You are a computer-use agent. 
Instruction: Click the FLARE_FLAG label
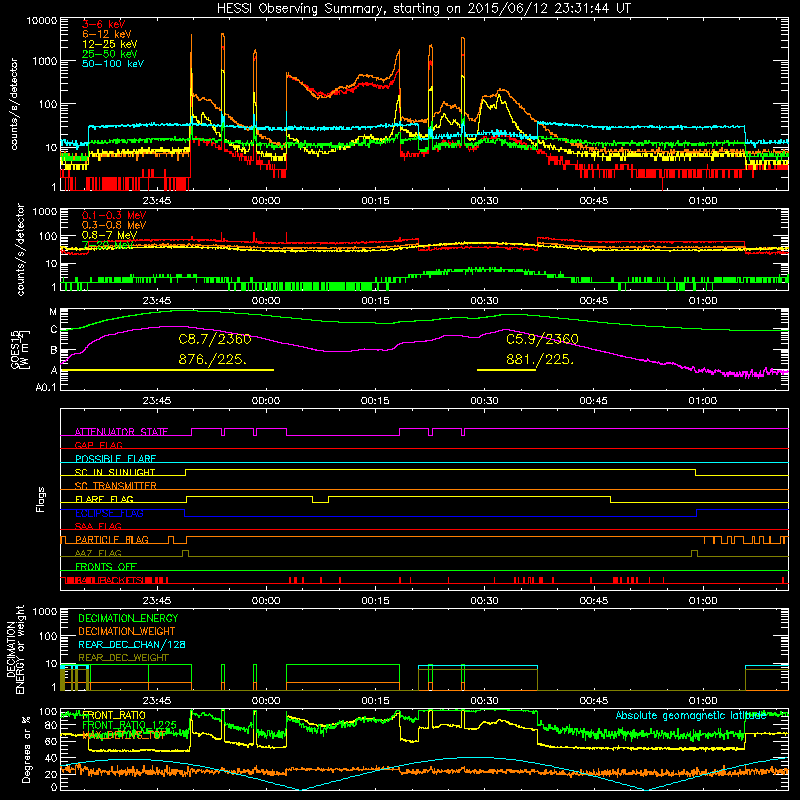[x=104, y=499]
